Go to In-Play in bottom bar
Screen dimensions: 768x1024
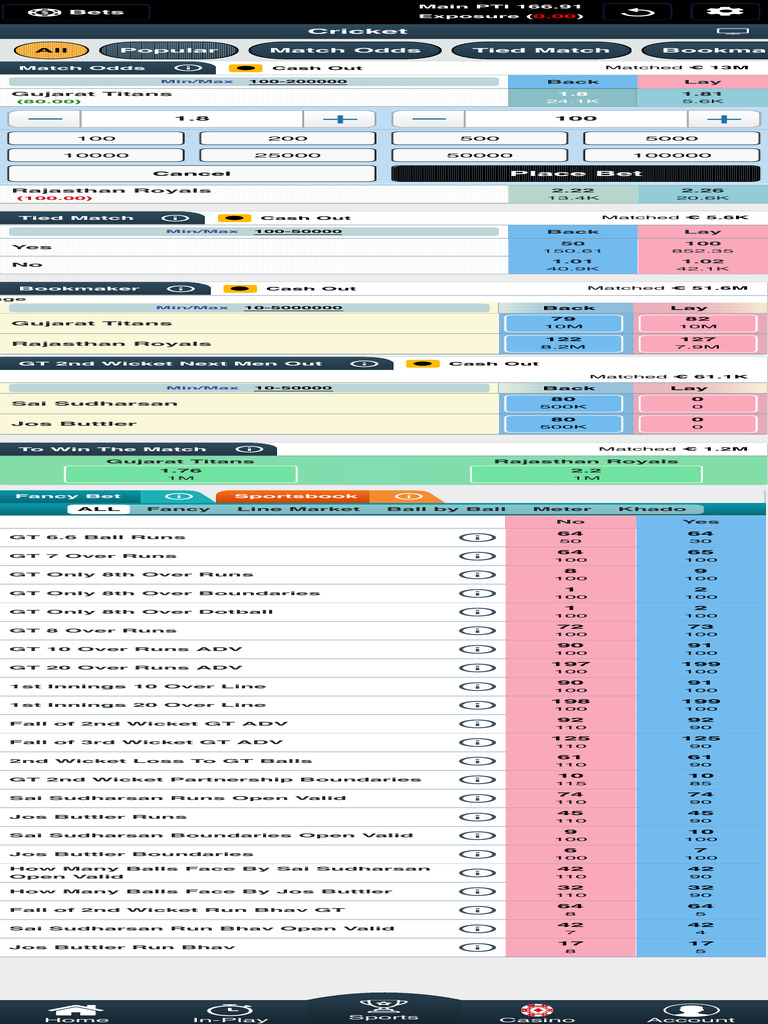tap(230, 1012)
